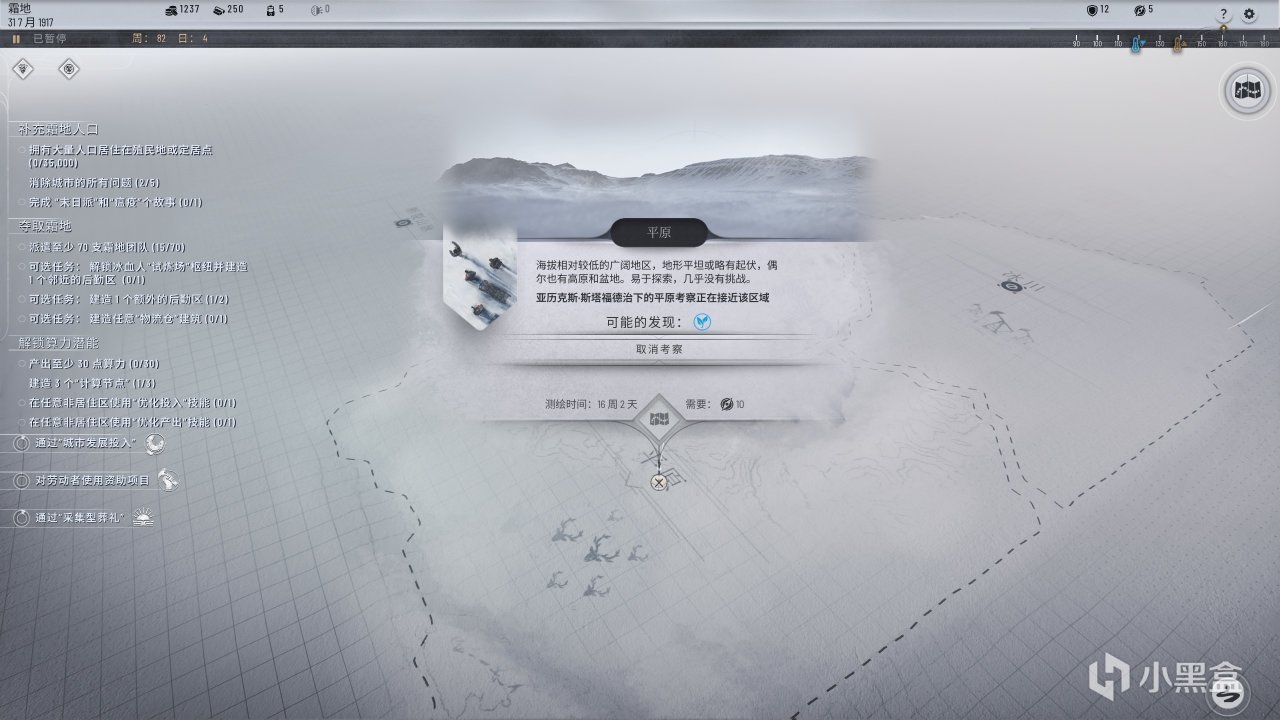1280x720 pixels.
Task: Click the day counter 日: 4
Action: [x=193, y=39]
